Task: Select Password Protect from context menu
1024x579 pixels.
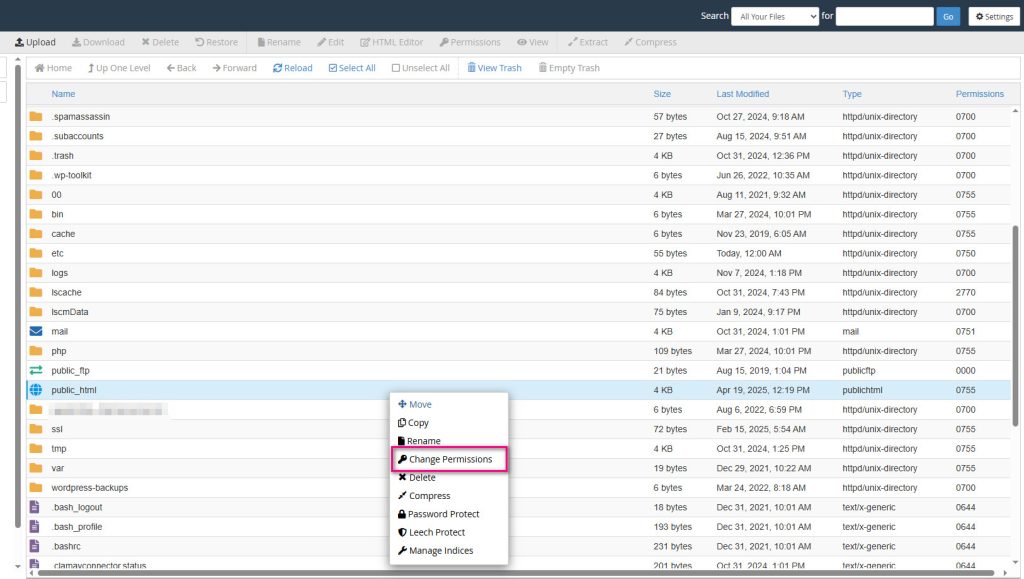Action: pyautogui.click(x=443, y=514)
